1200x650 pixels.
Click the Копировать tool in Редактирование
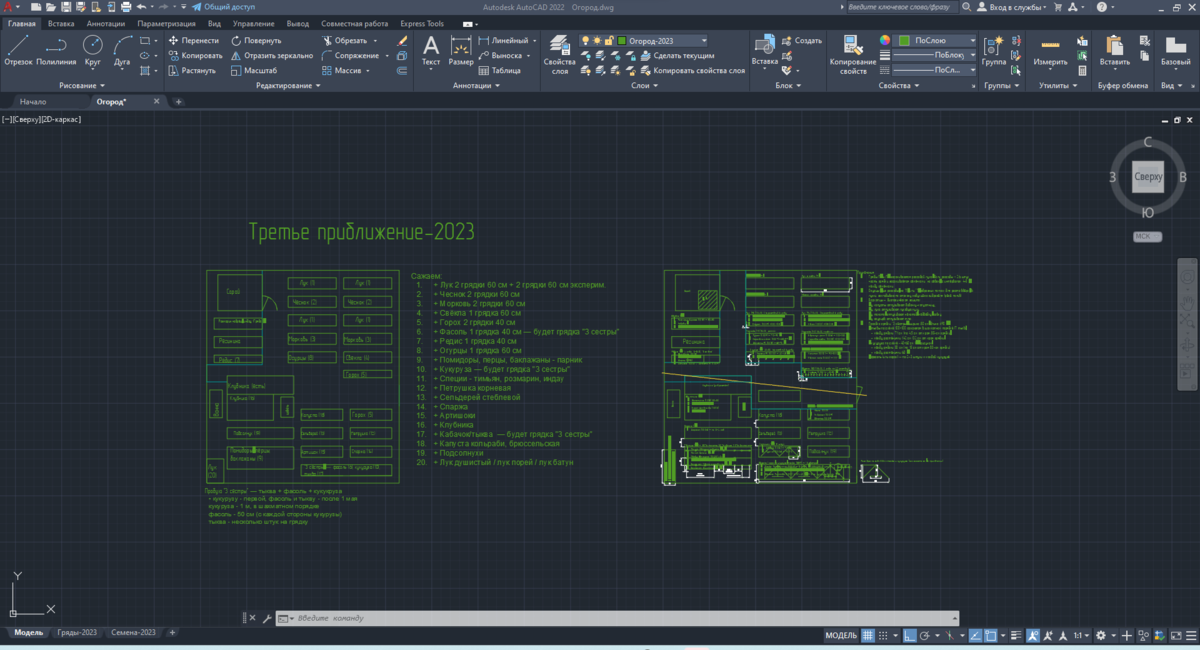click(195, 56)
